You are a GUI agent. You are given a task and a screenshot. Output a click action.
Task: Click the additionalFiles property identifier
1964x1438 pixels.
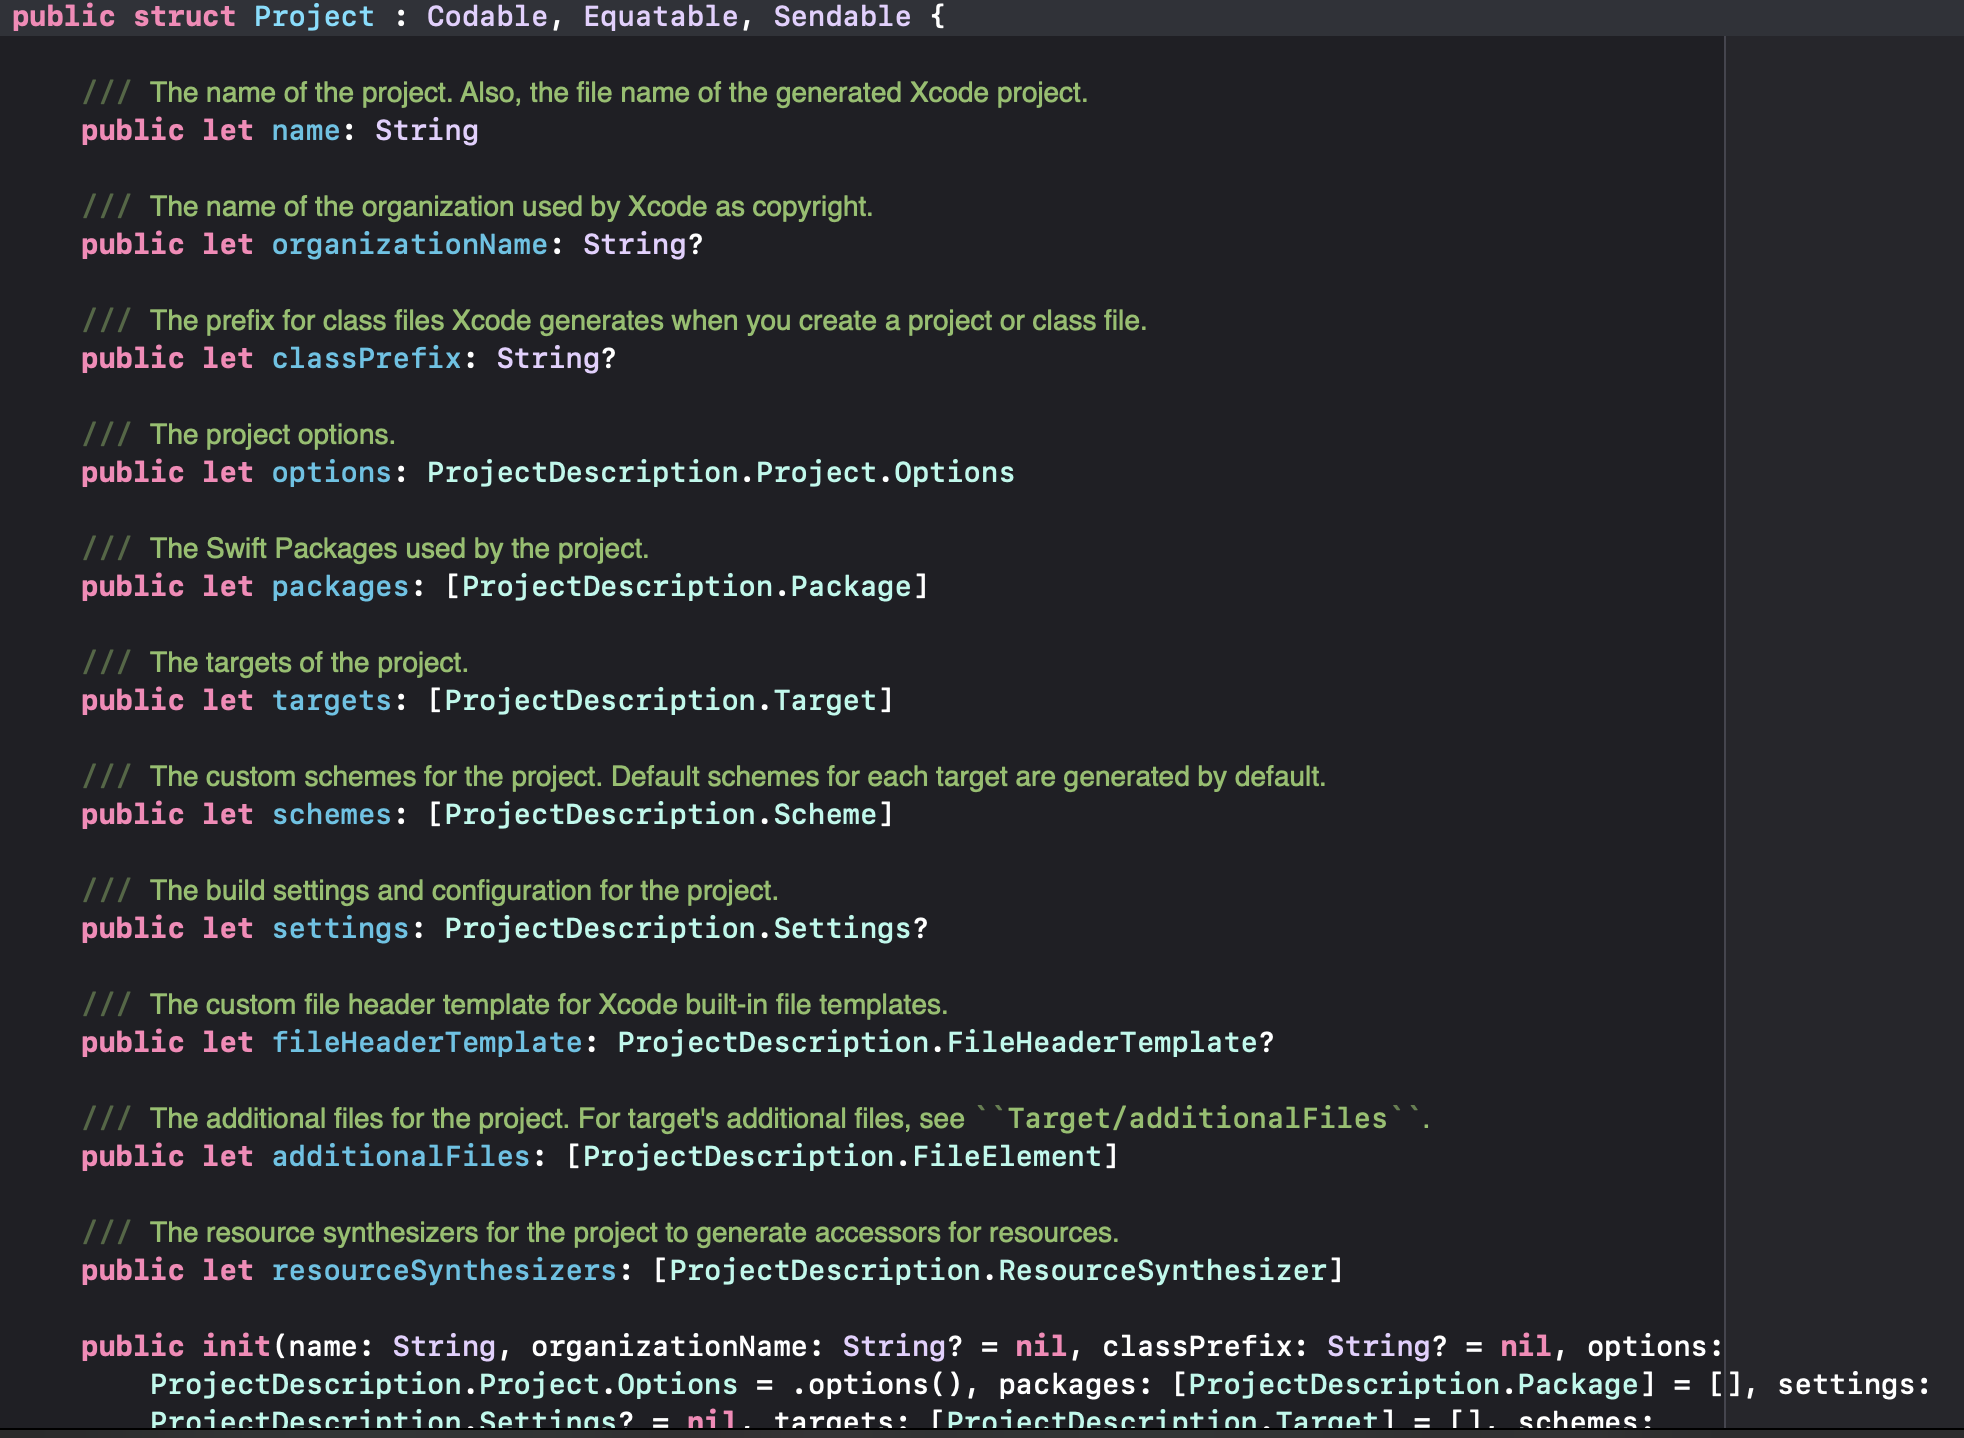tap(400, 1157)
